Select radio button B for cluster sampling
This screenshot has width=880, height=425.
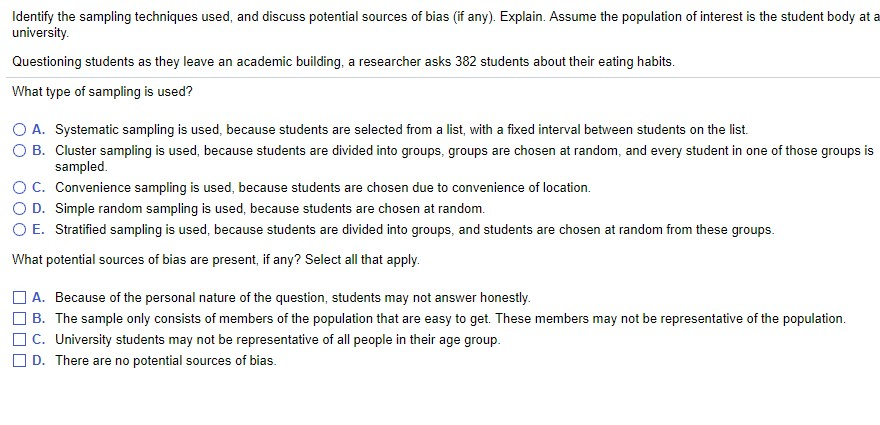coord(20,150)
